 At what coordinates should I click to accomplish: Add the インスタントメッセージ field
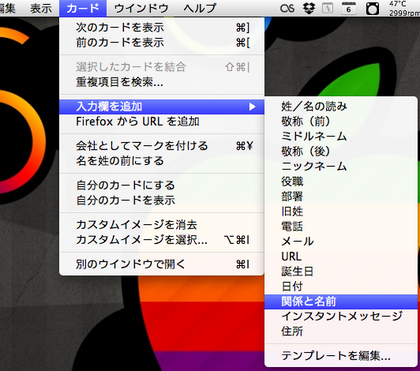[x=341, y=316]
